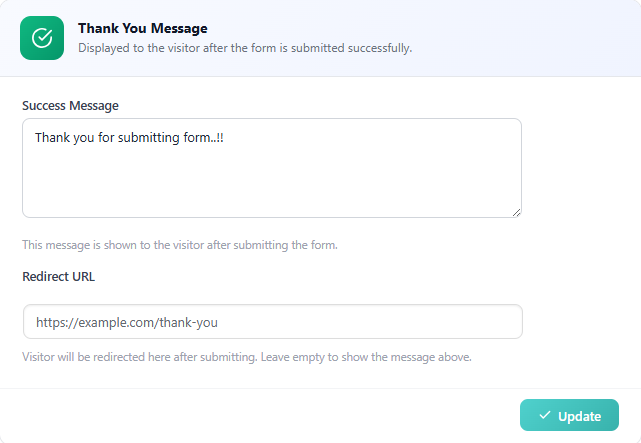The height and width of the screenshot is (443, 641).
Task: Click the green checkmark circle header icon
Action: coord(42,38)
